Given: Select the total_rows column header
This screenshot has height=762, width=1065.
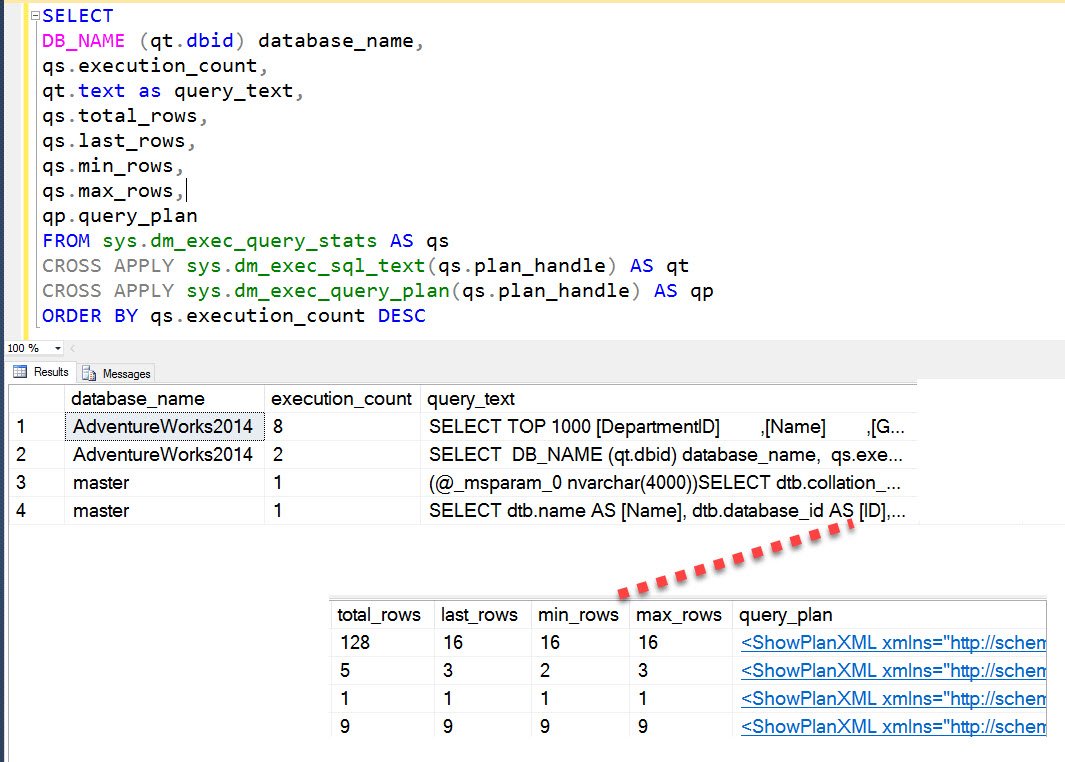Looking at the screenshot, I should coord(382,615).
